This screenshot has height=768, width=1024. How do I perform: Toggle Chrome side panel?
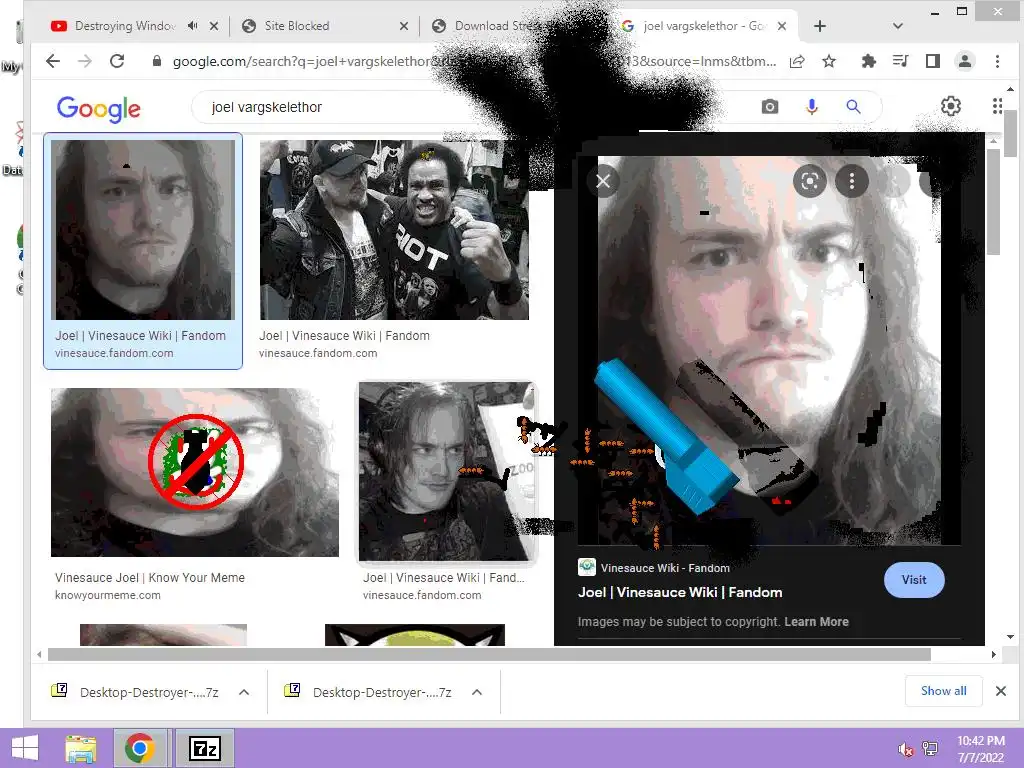[x=933, y=61]
